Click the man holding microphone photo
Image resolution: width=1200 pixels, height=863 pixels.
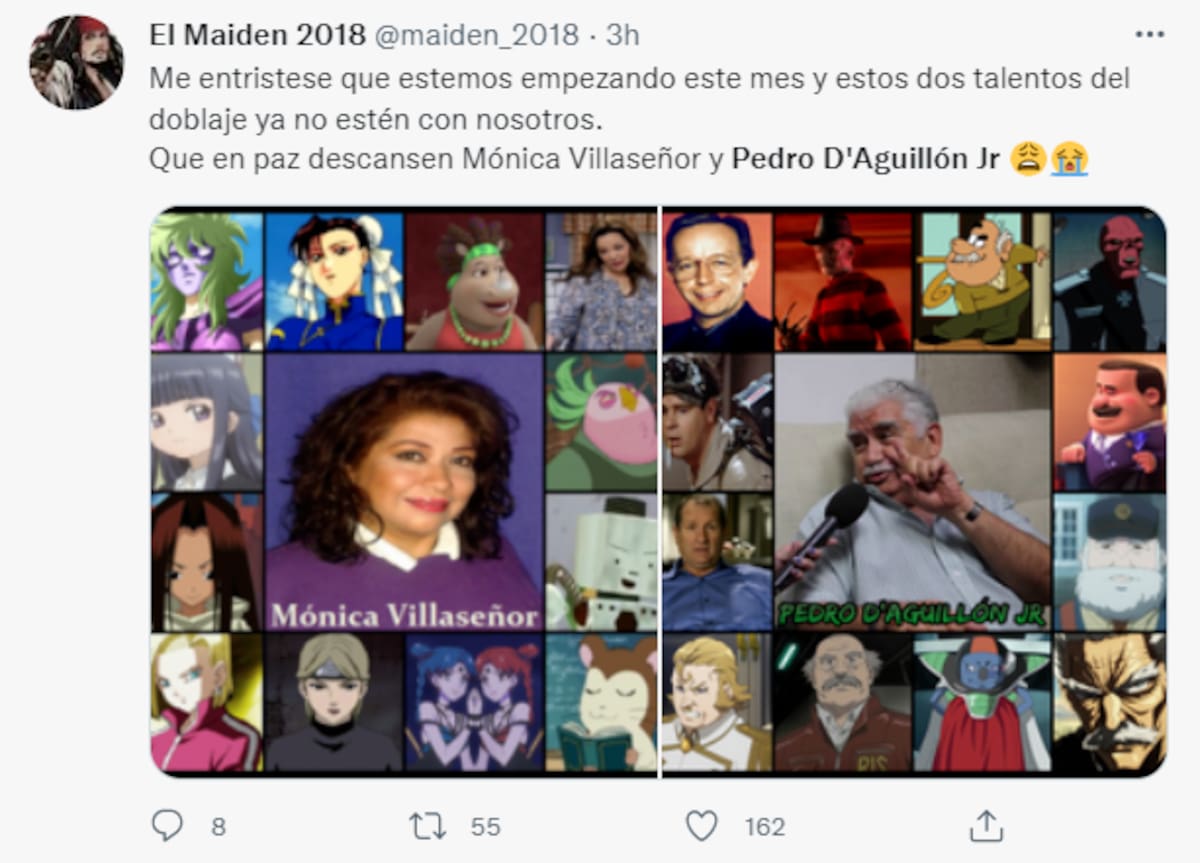click(913, 492)
